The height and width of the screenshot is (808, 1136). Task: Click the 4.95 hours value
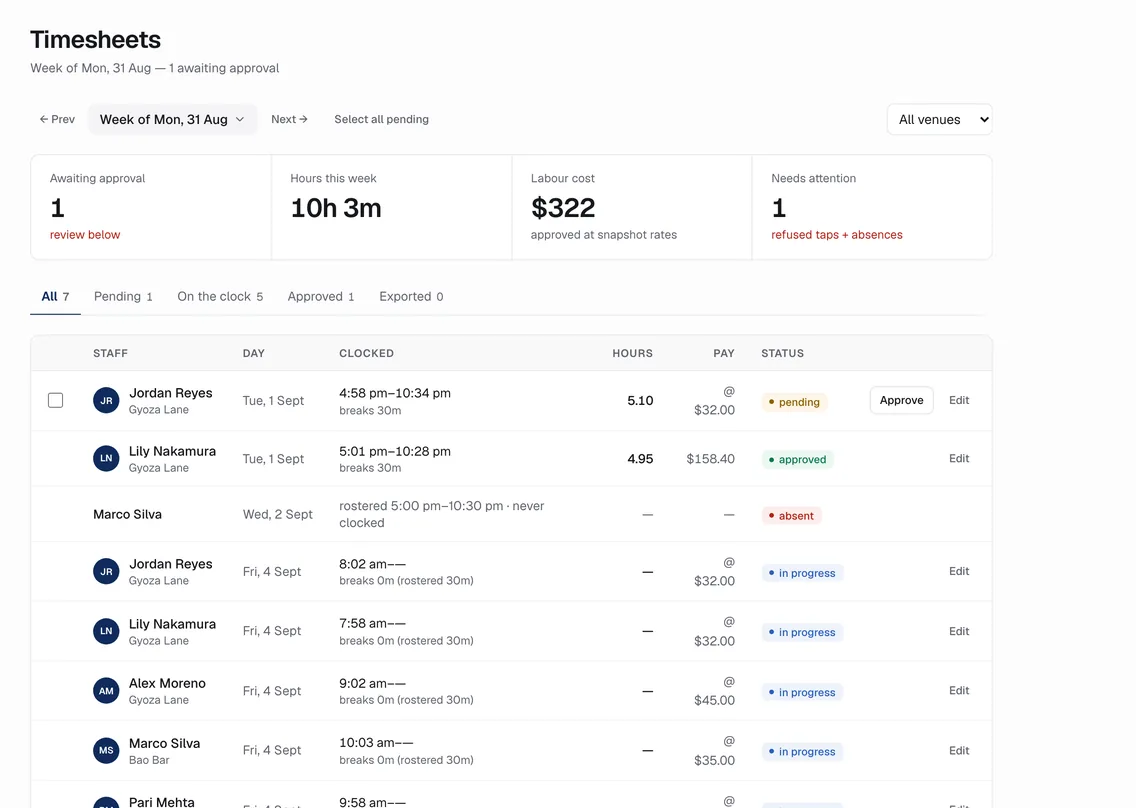(x=640, y=459)
